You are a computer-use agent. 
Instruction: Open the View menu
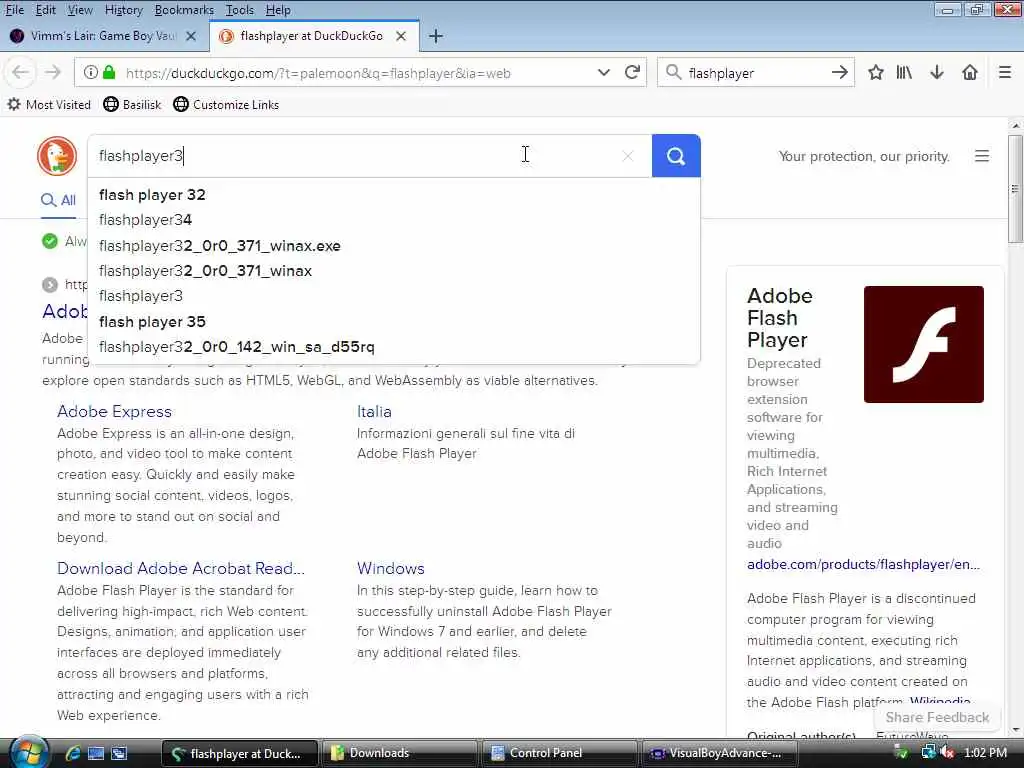(x=80, y=10)
